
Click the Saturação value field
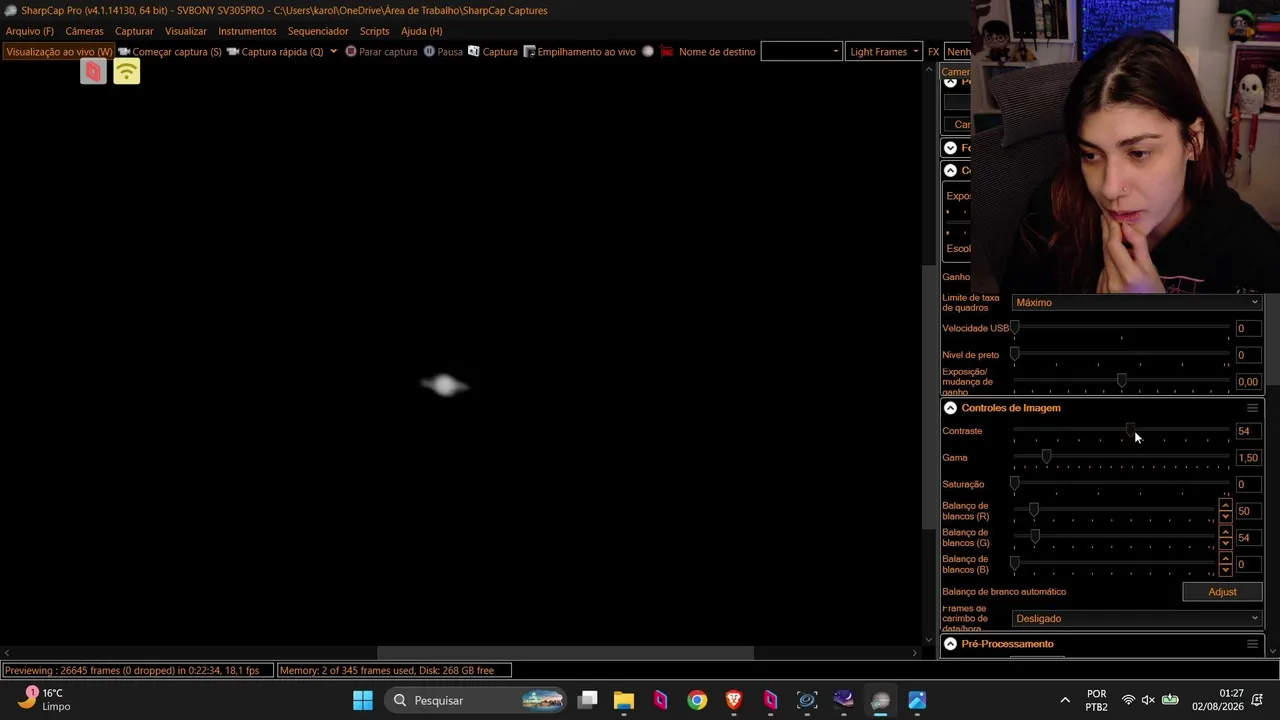pyautogui.click(x=1248, y=484)
